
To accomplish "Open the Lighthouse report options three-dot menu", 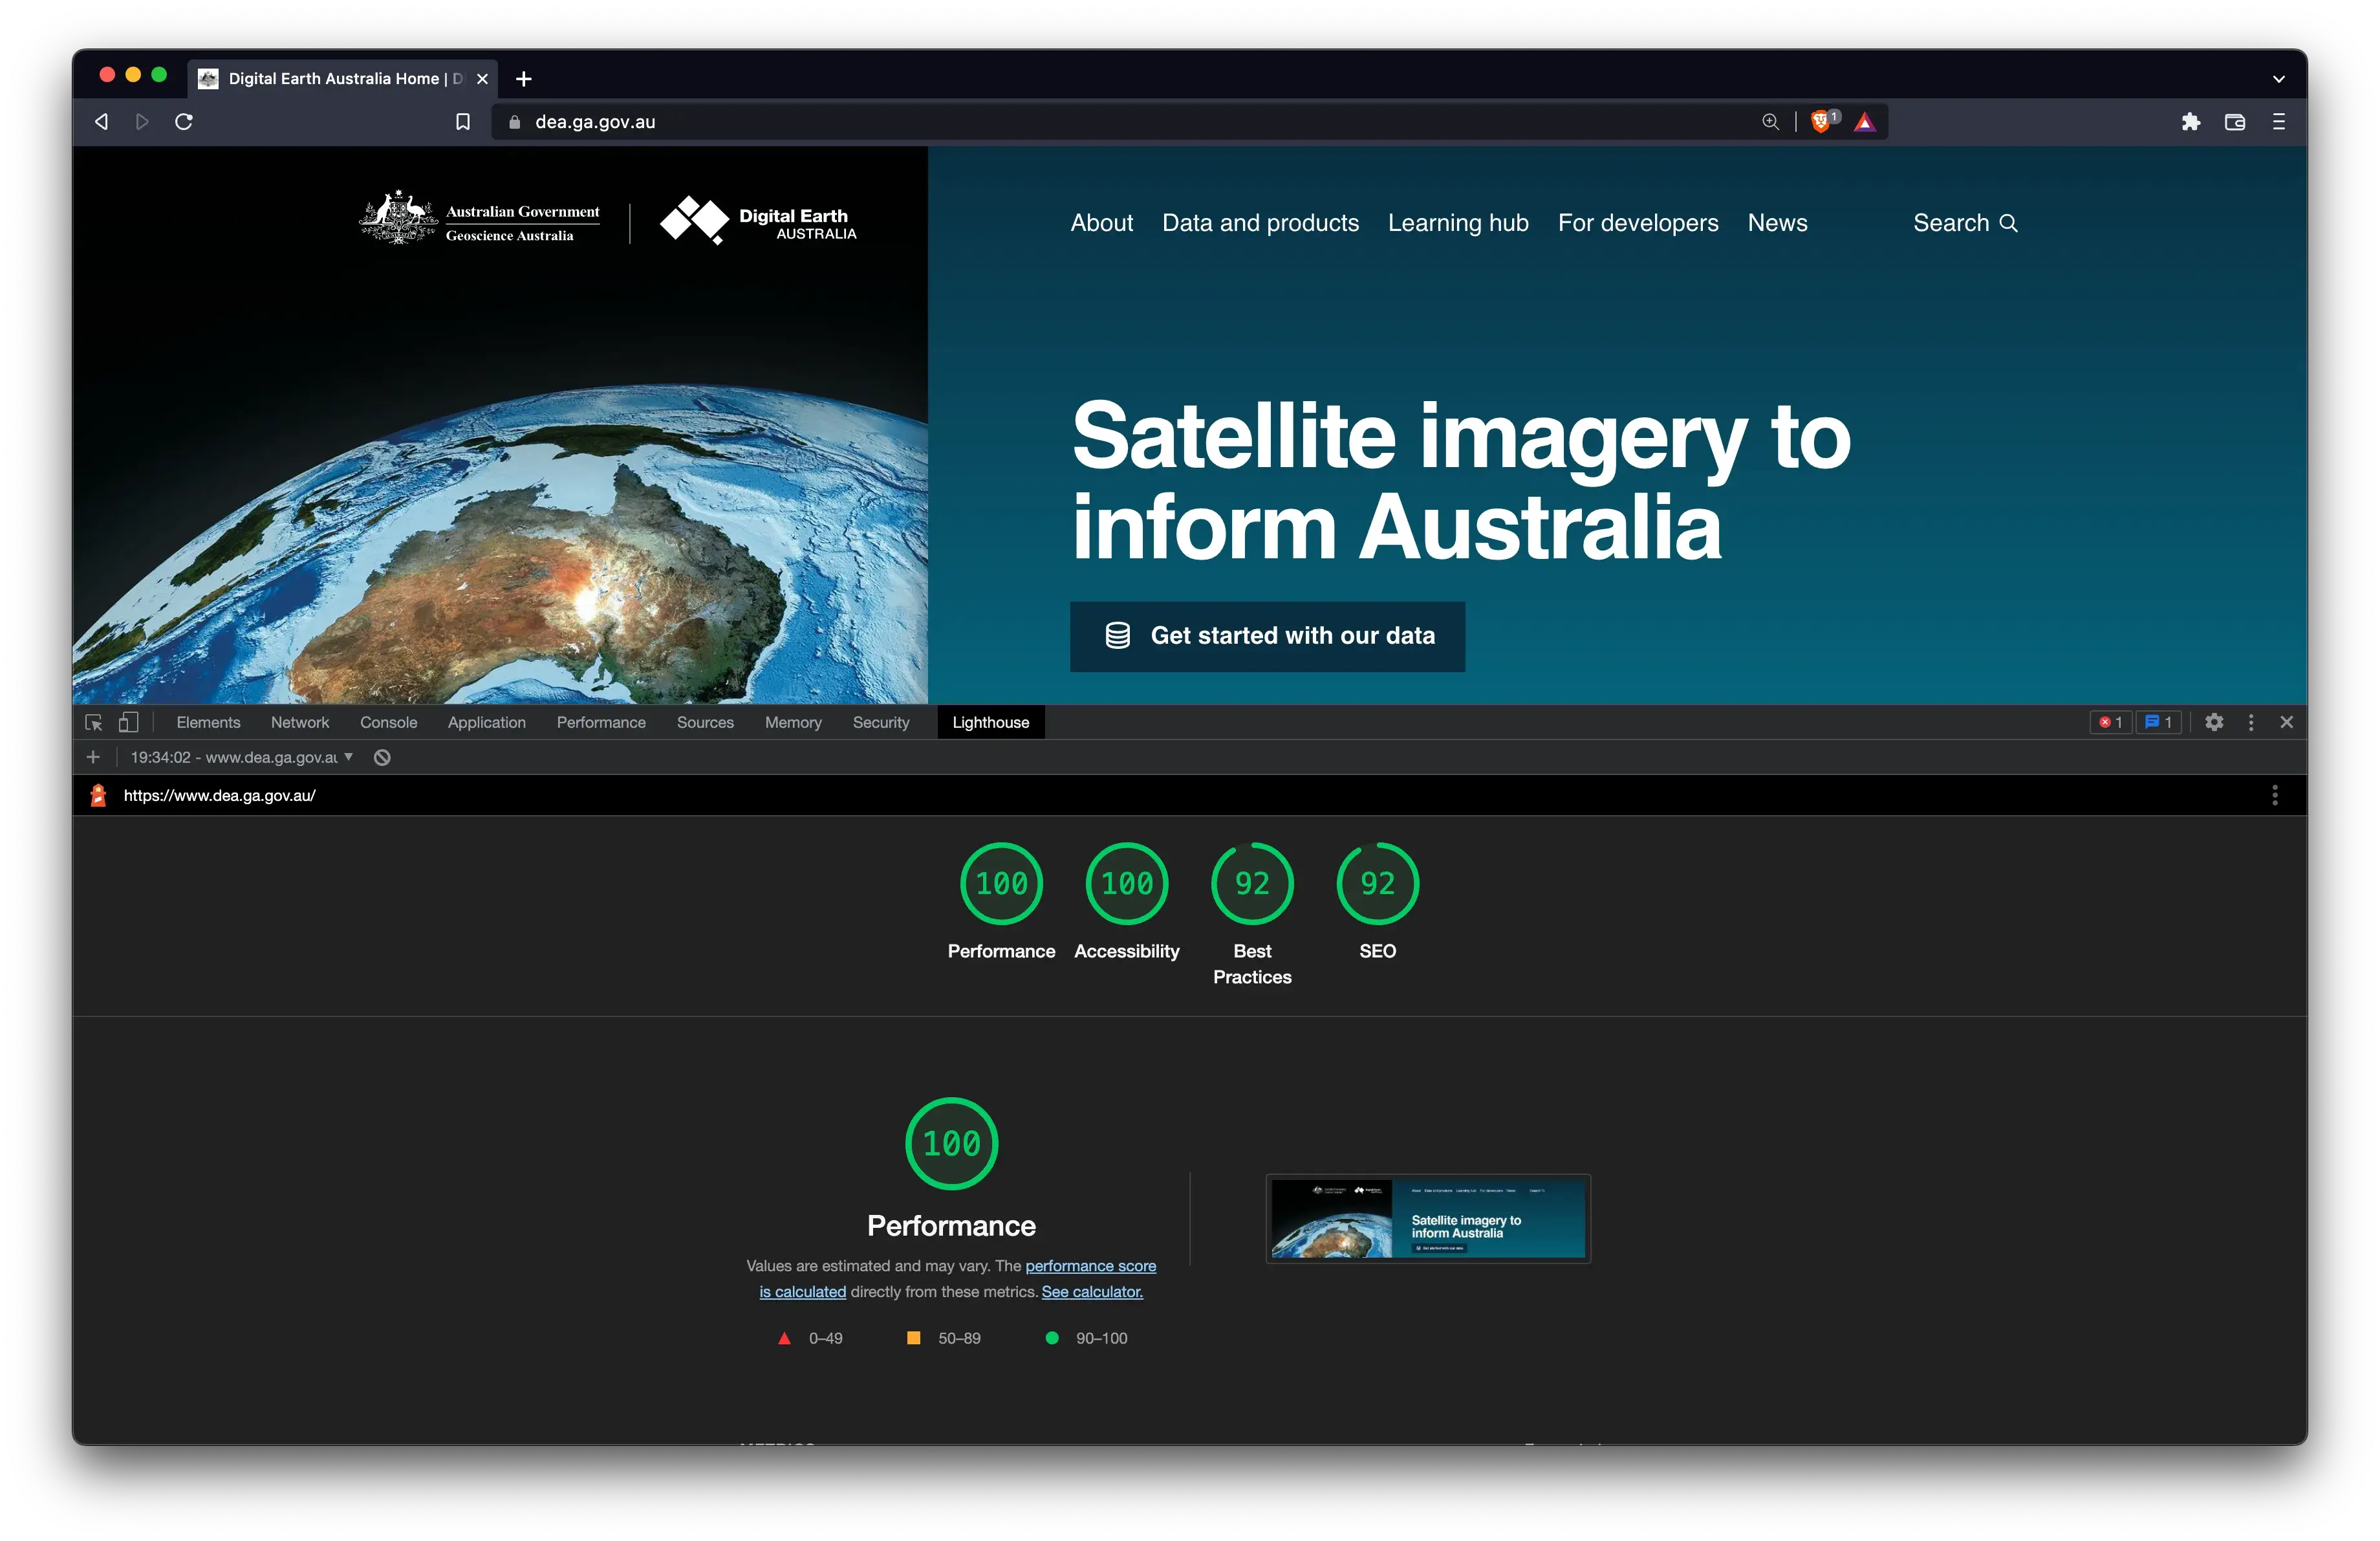I will (x=2274, y=795).
